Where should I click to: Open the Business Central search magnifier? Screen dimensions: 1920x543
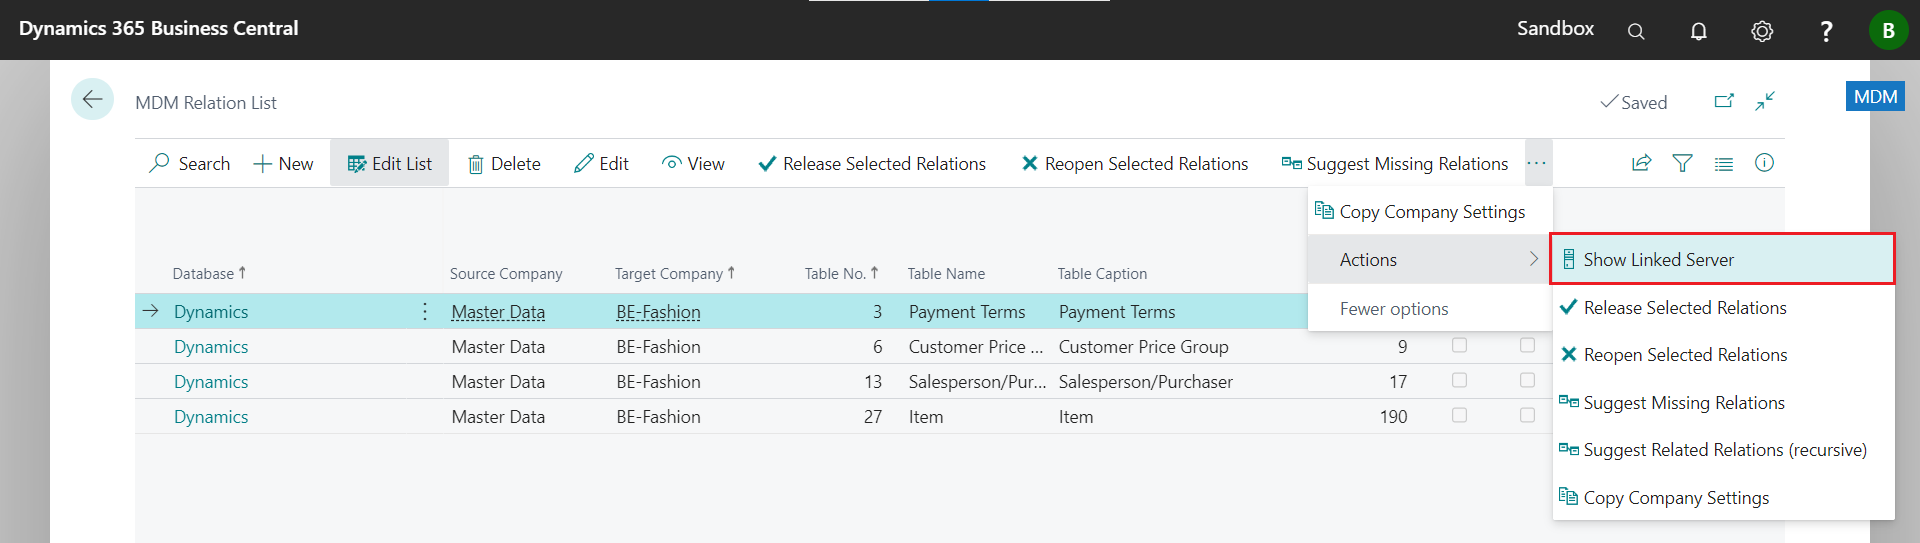coord(1636,31)
